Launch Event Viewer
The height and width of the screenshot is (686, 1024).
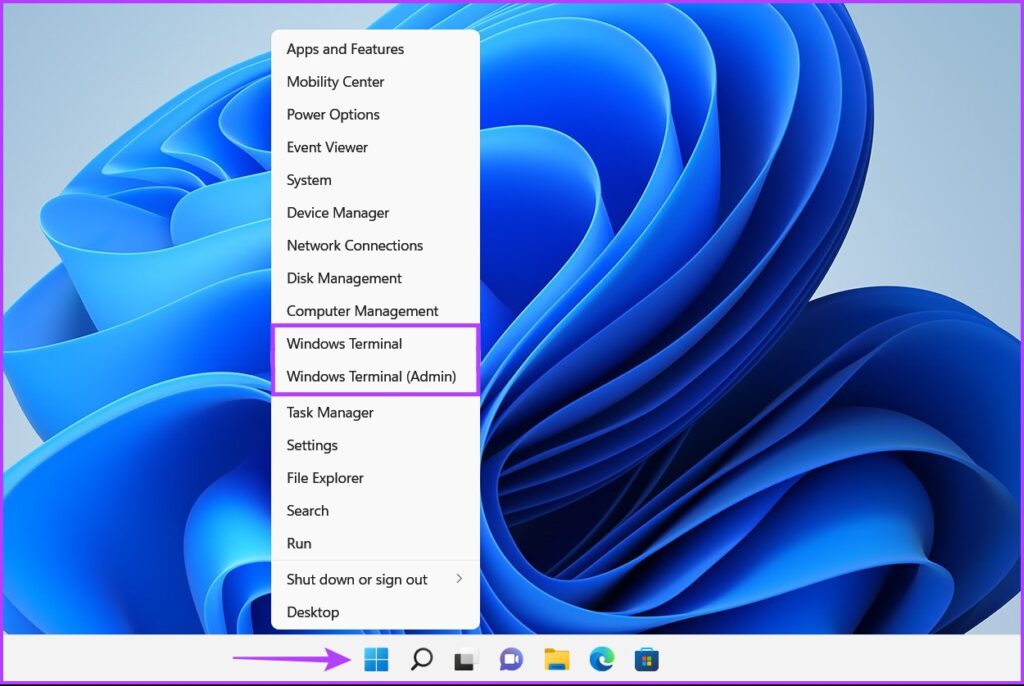[327, 147]
